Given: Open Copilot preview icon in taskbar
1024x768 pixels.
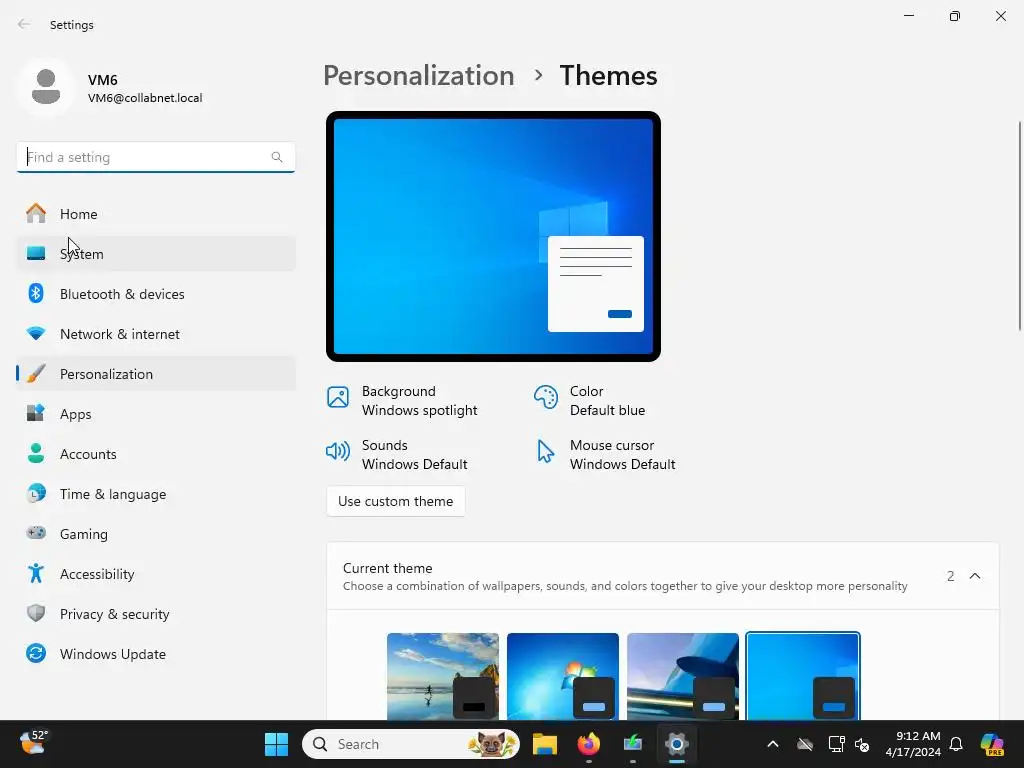Looking at the screenshot, I should click(992, 744).
